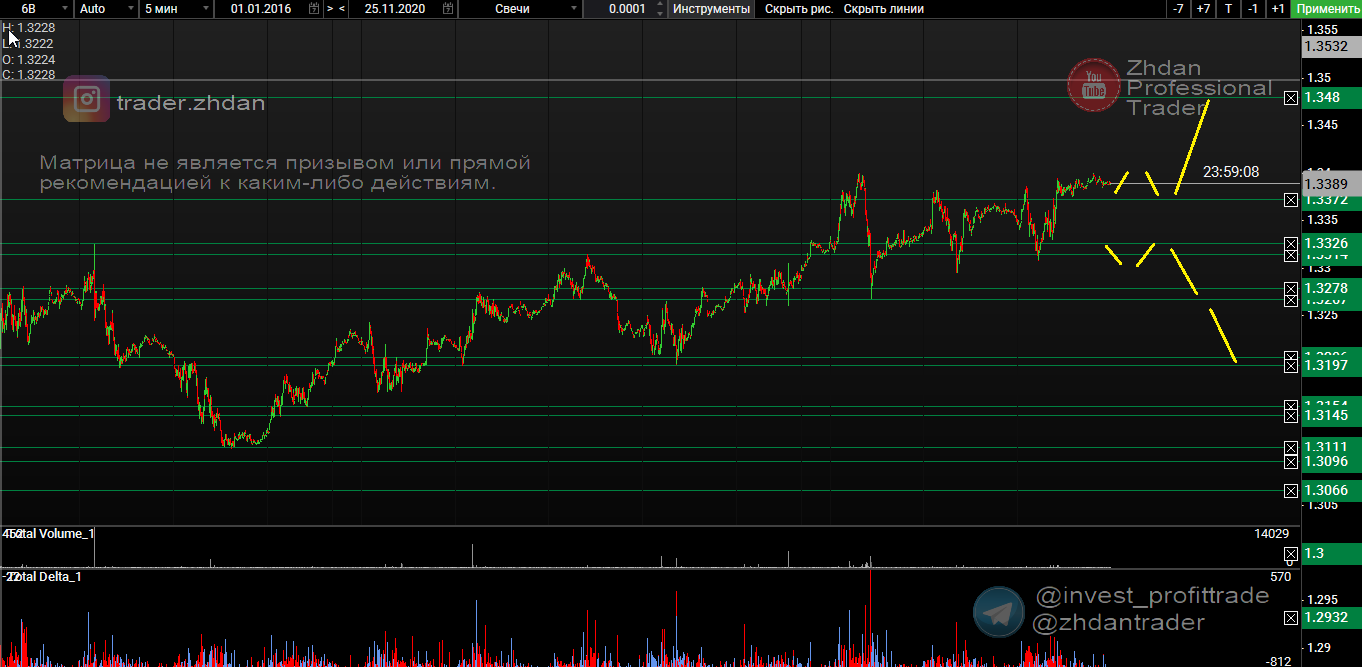
Task: Delete the 1.3372 horizontal level marker
Action: [x=1290, y=200]
